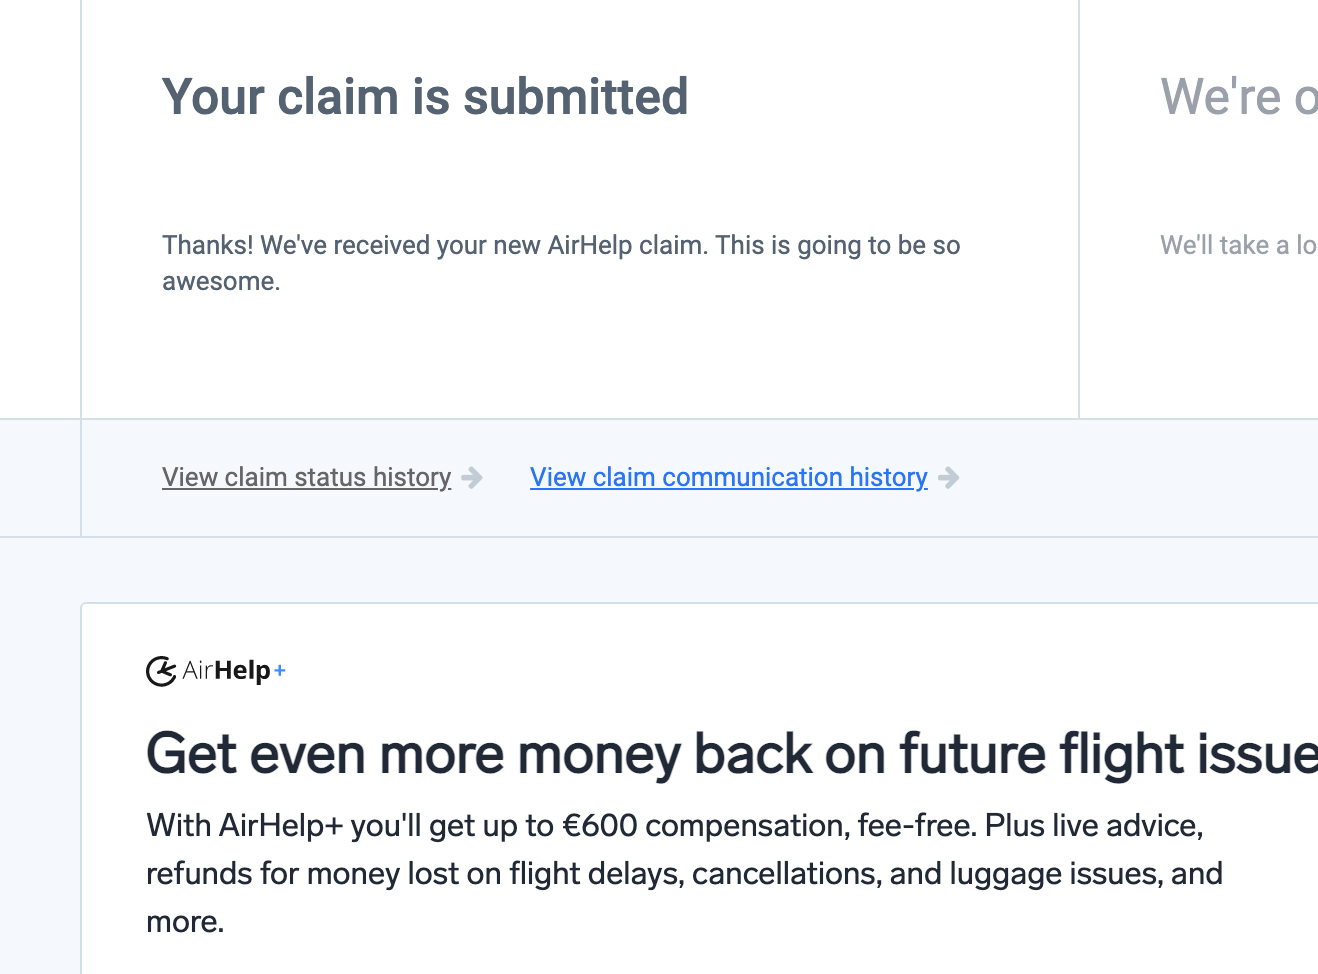Click the '€600' amount in promo text

coord(600,826)
